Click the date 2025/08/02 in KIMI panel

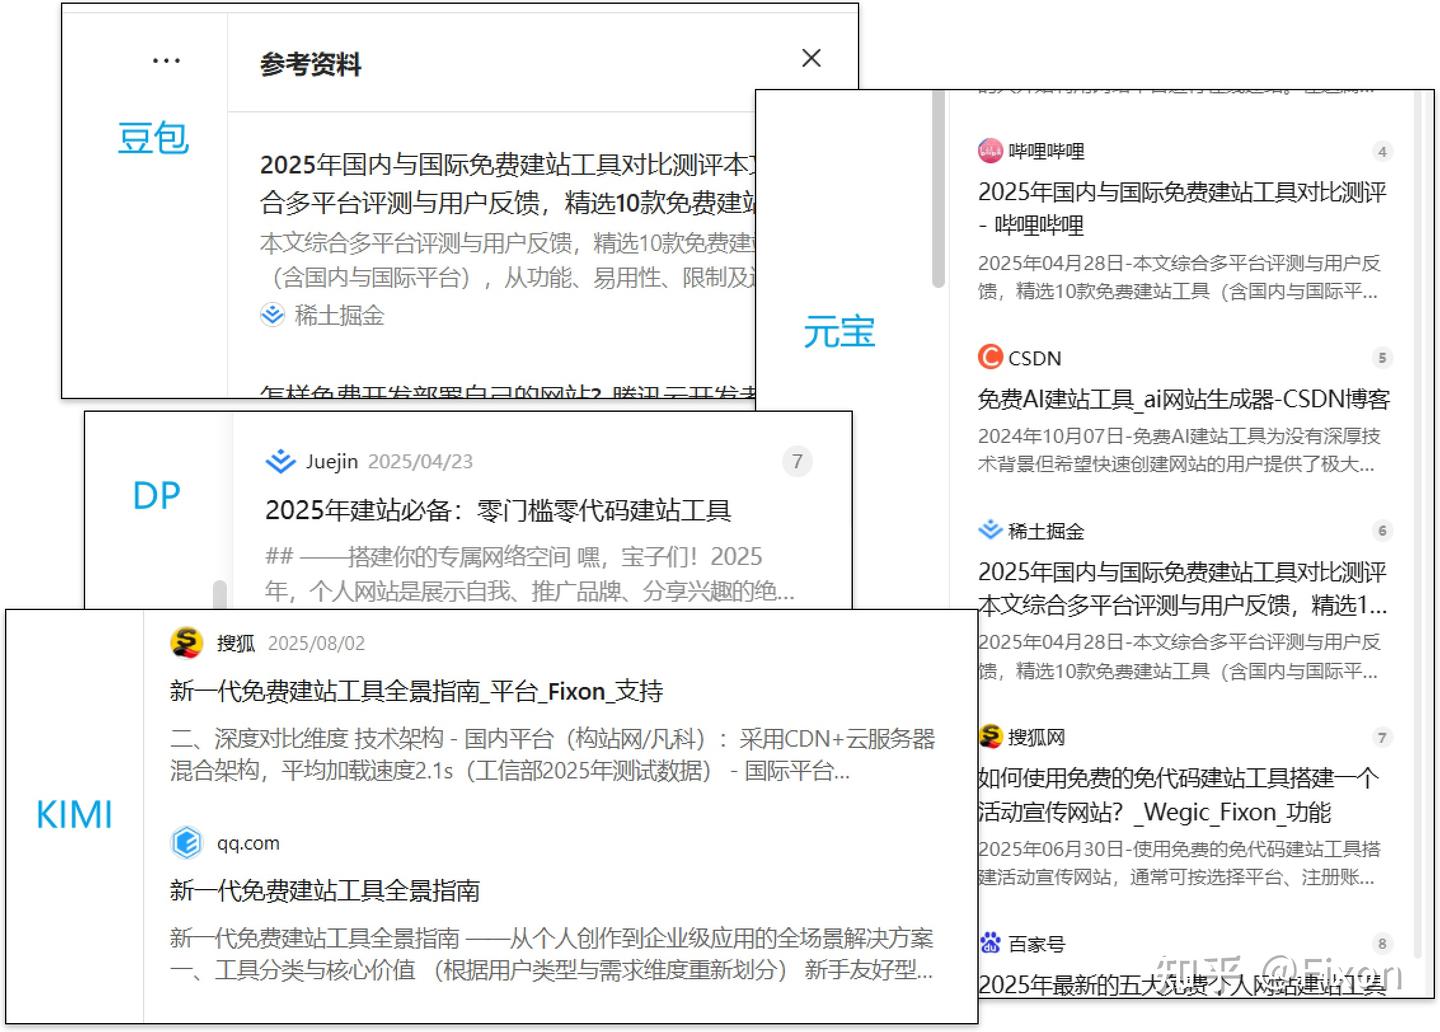pos(316,643)
